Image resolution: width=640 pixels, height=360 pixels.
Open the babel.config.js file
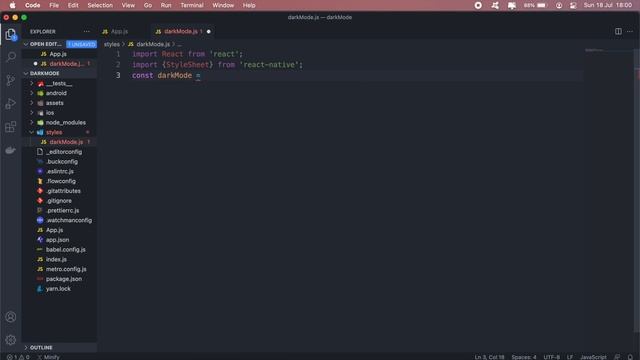point(59,250)
